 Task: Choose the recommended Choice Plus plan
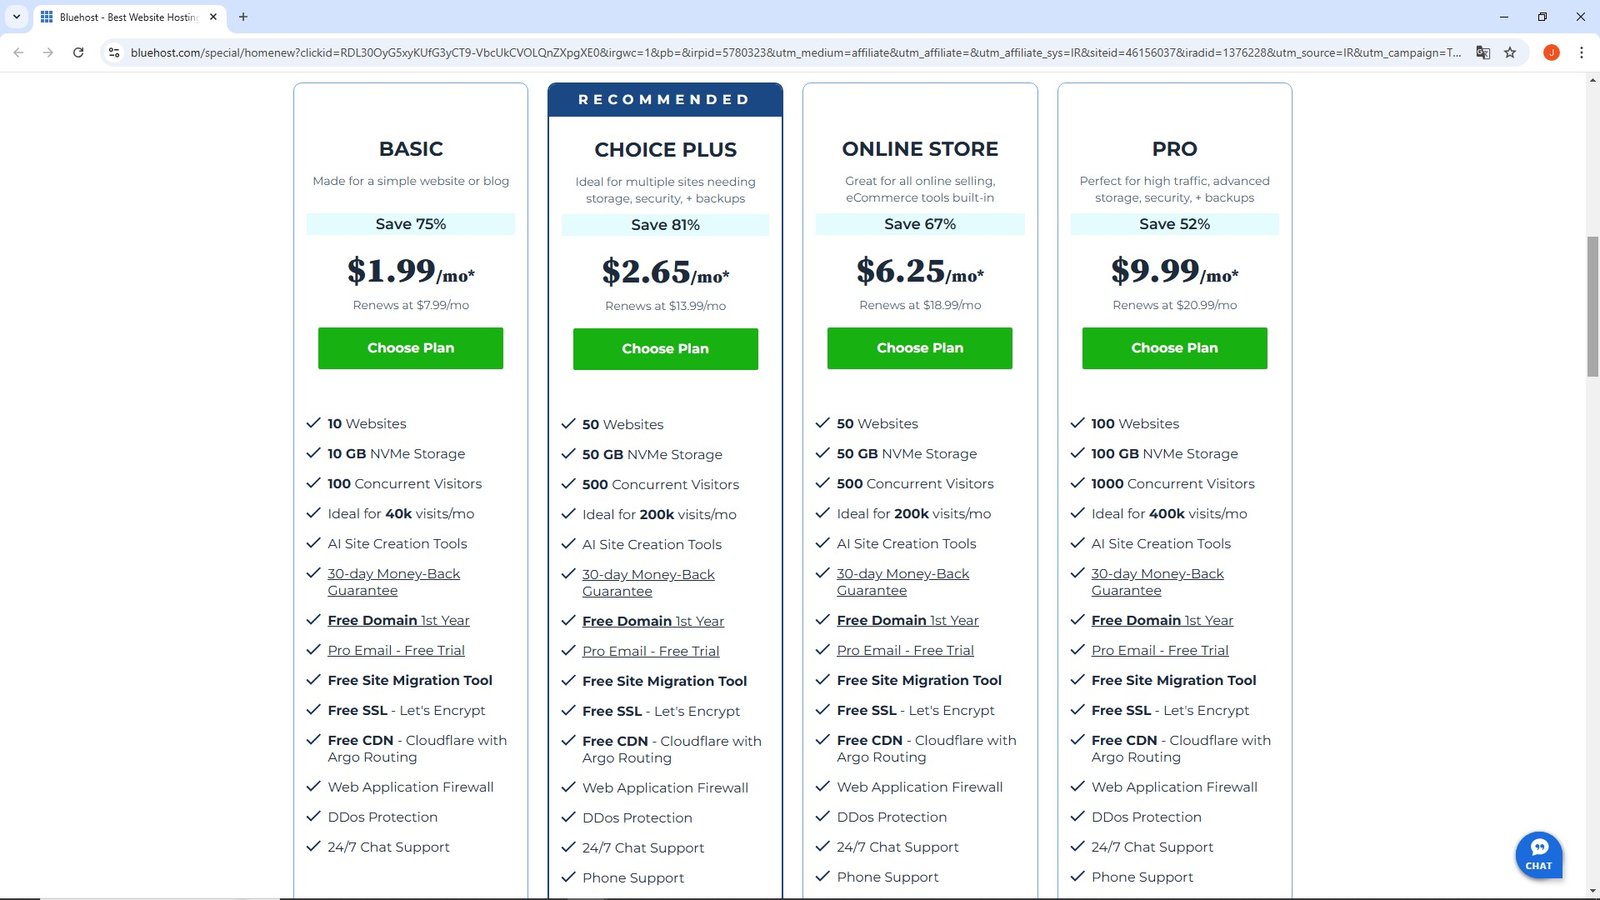(x=665, y=349)
